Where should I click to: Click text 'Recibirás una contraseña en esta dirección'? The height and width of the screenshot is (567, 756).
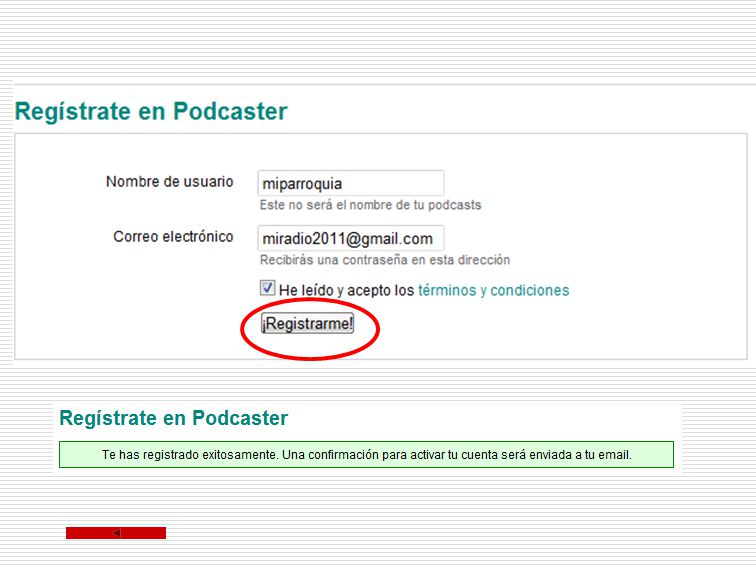pyautogui.click(x=385, y=260)
